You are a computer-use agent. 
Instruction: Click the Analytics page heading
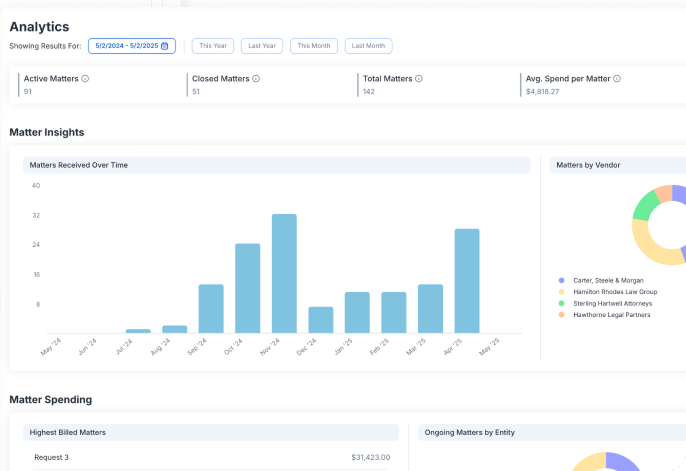[39, 27]
